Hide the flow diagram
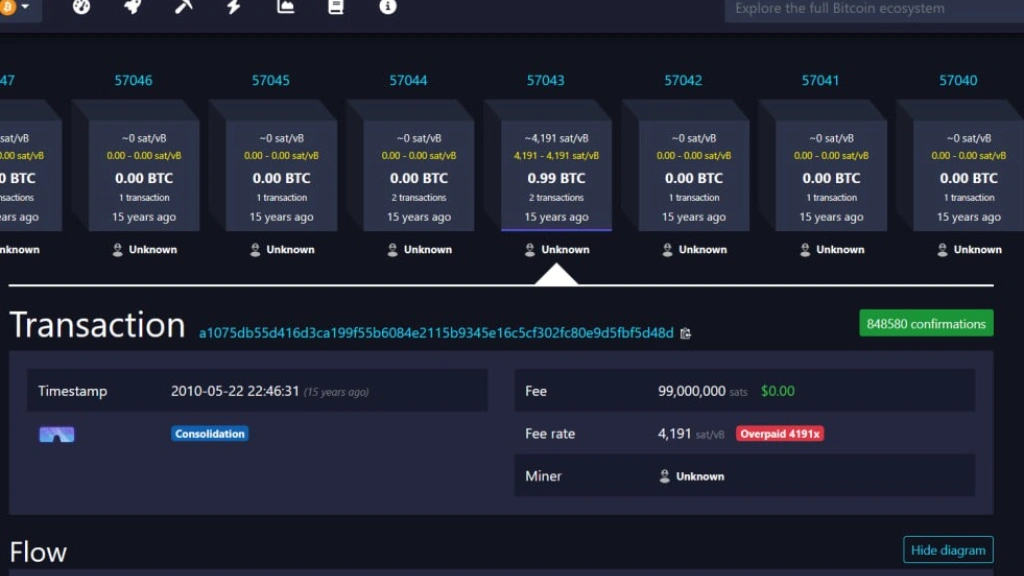The image size is (1024, 576). tap(948, 550)
